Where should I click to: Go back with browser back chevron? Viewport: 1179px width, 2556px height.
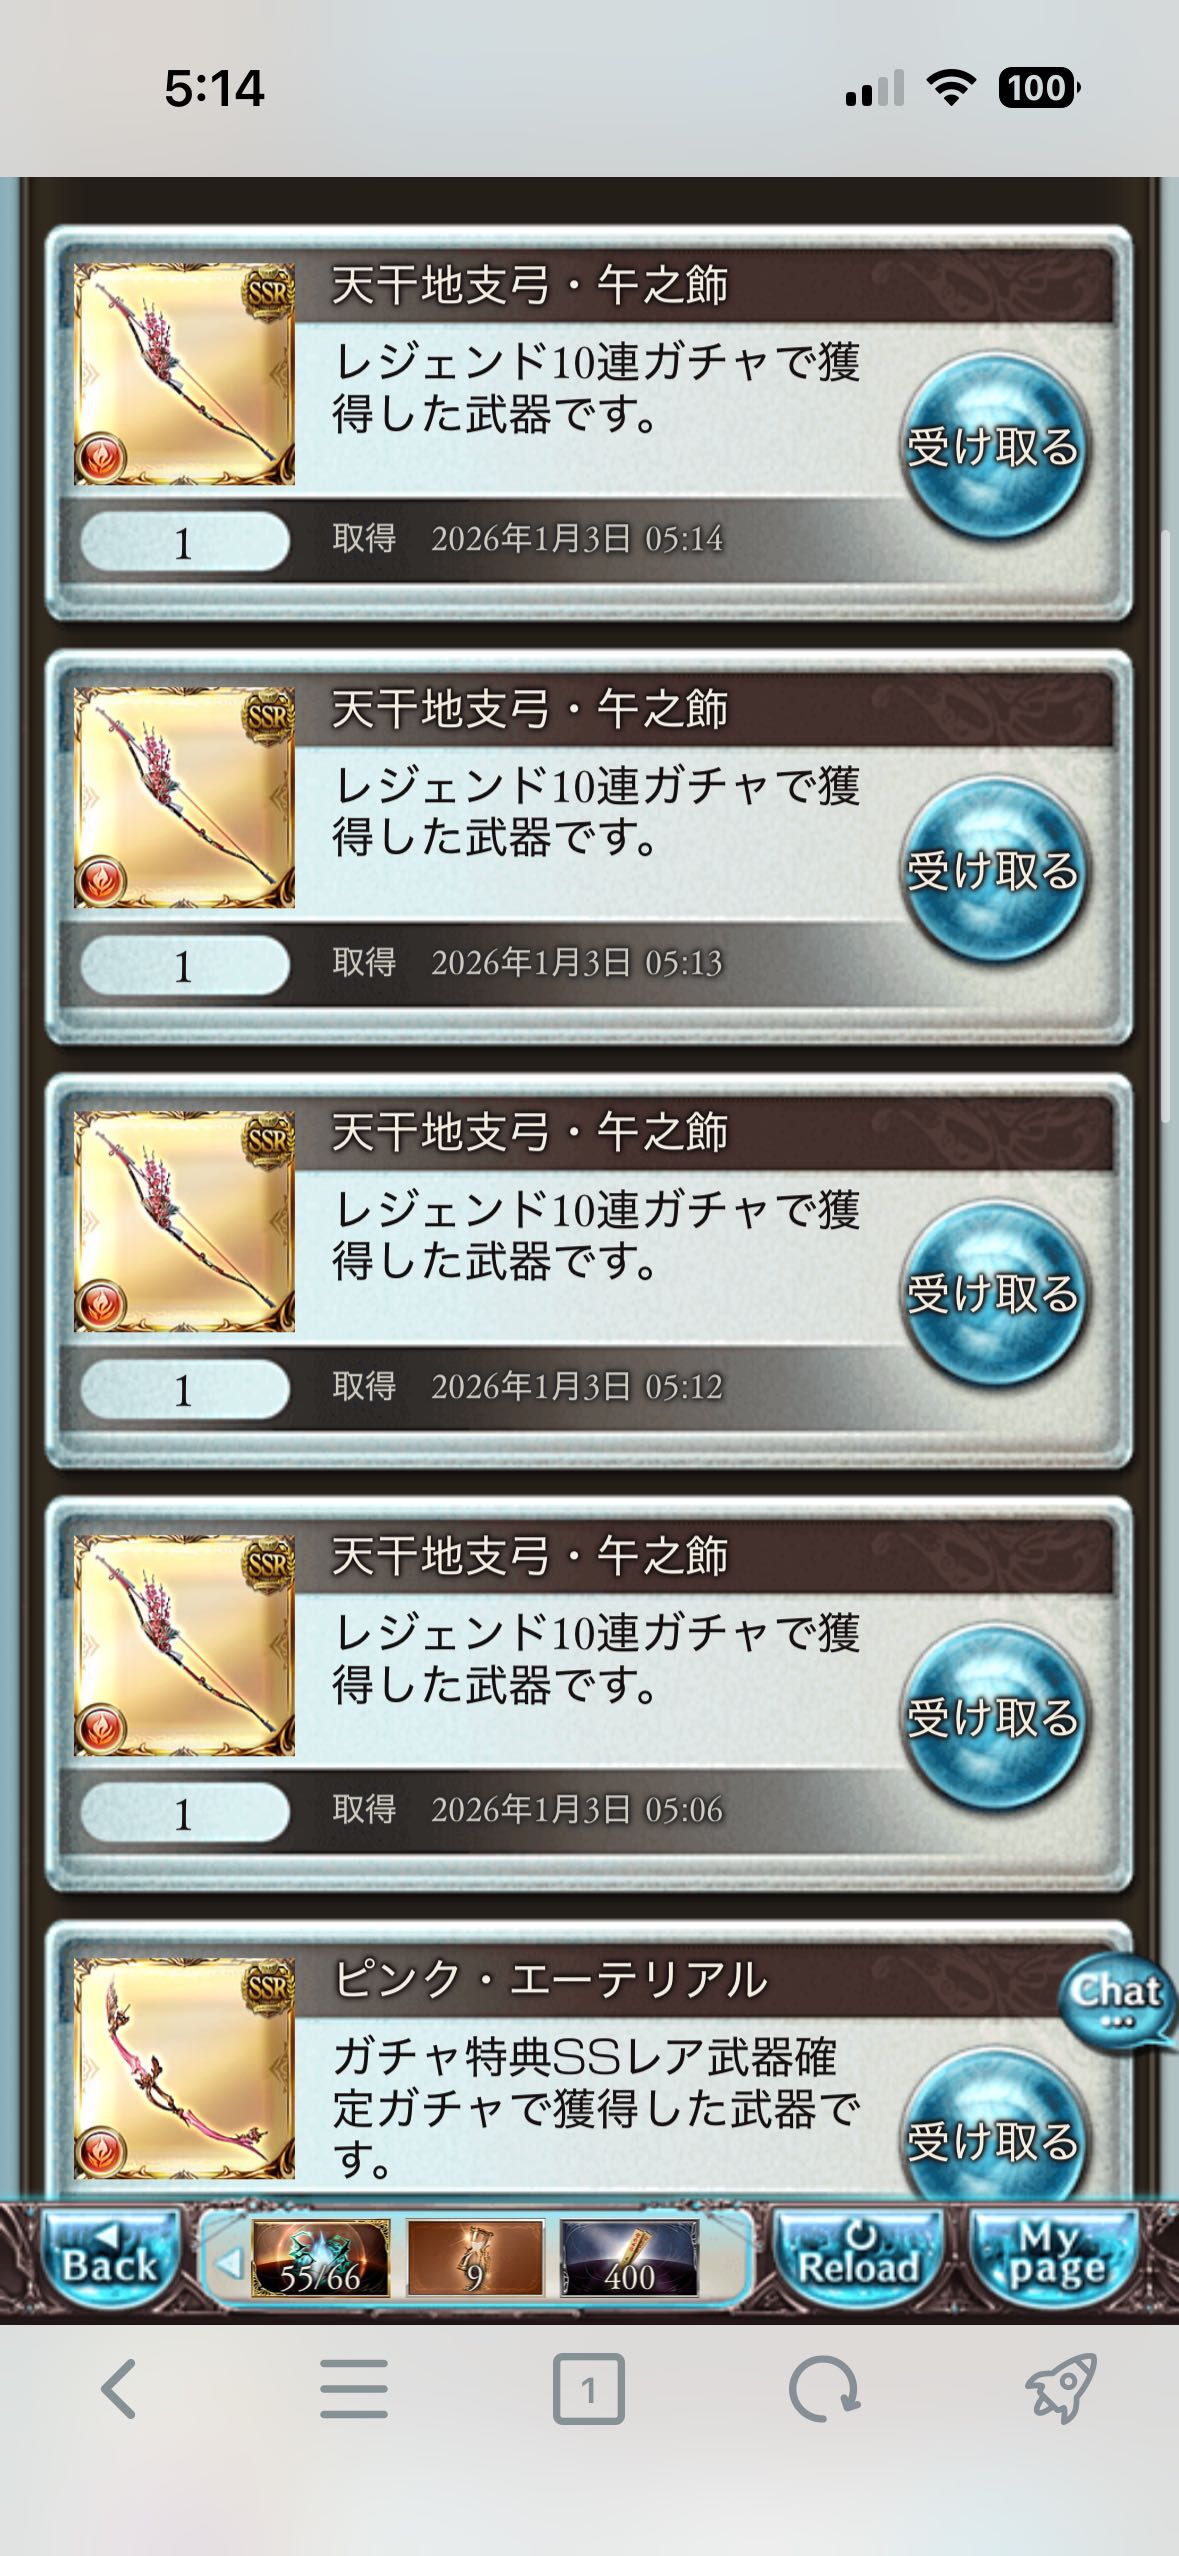[119, 2389]
